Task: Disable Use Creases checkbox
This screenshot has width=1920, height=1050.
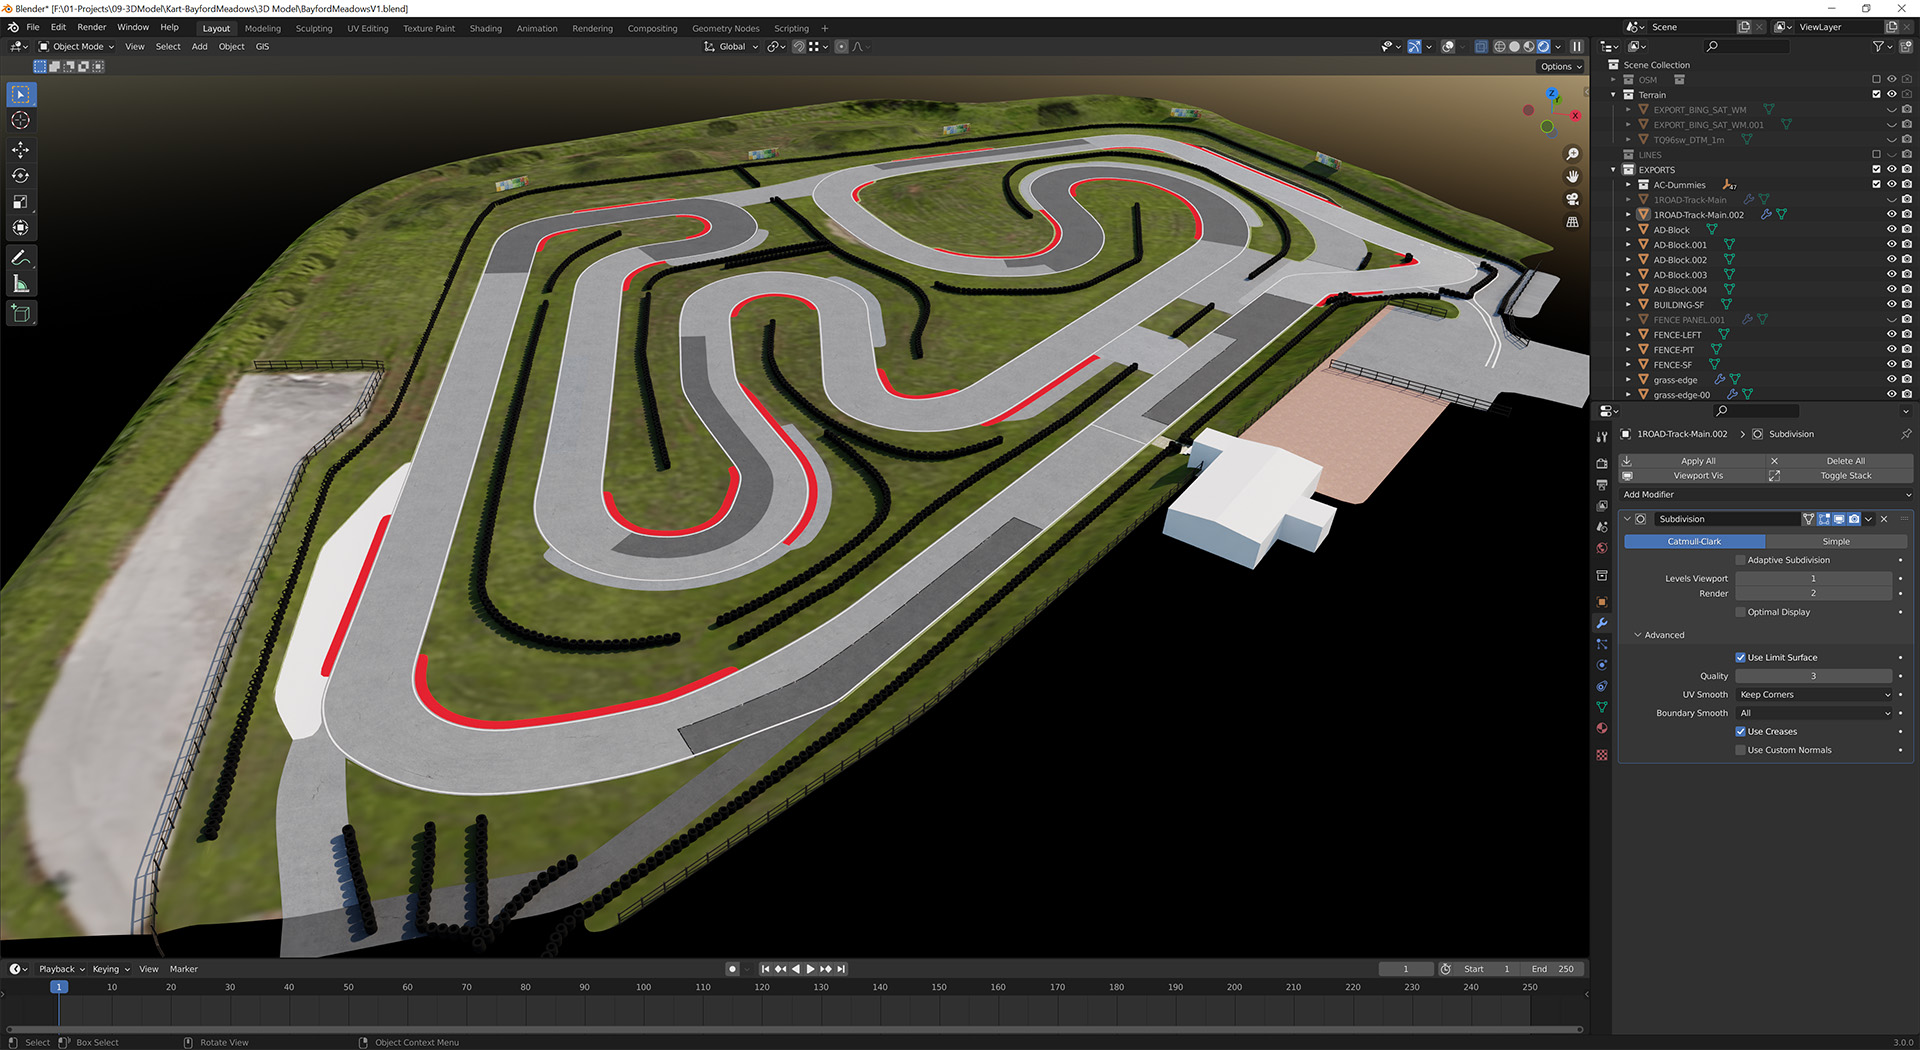Action: coord(1740,732)
